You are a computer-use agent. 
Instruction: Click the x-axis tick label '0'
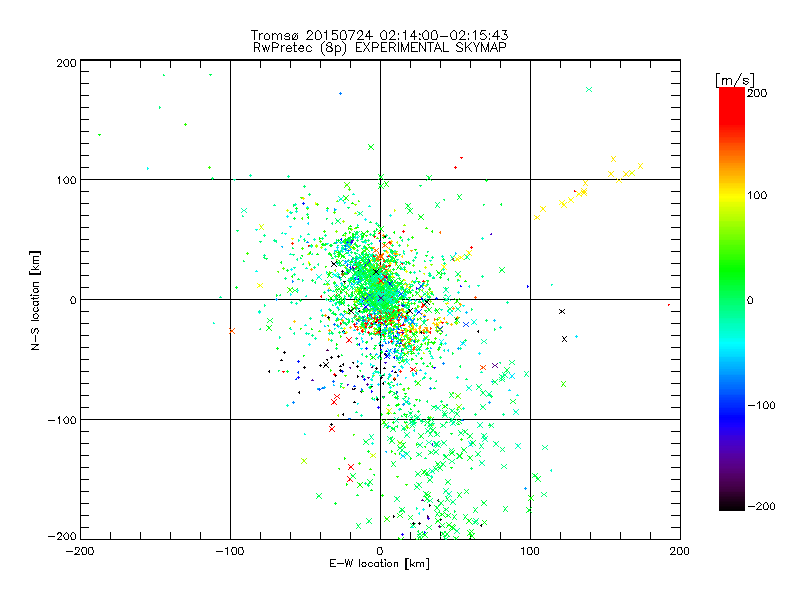pos(380,551)
